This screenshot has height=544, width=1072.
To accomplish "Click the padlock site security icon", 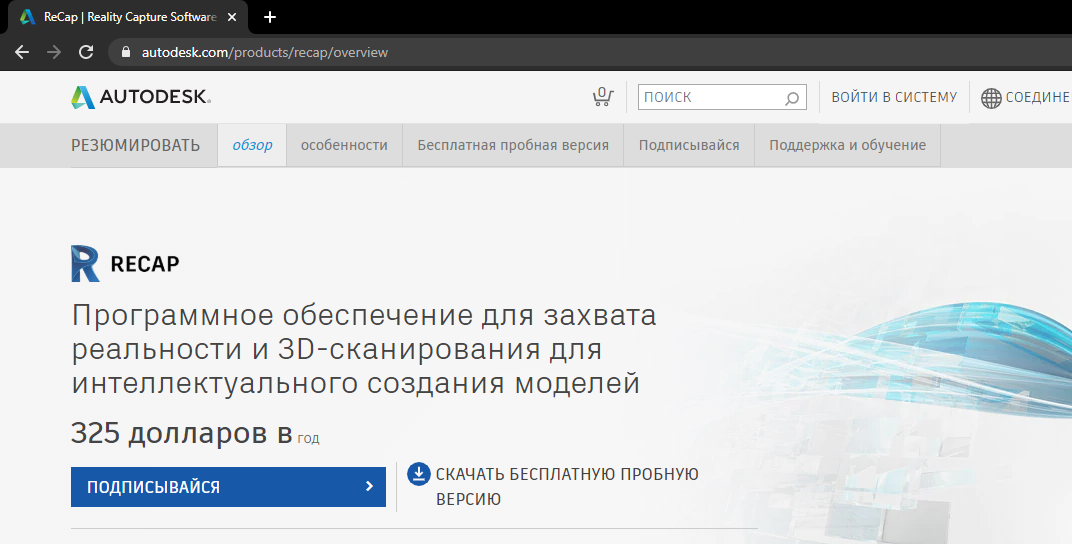I will (126, 52).
